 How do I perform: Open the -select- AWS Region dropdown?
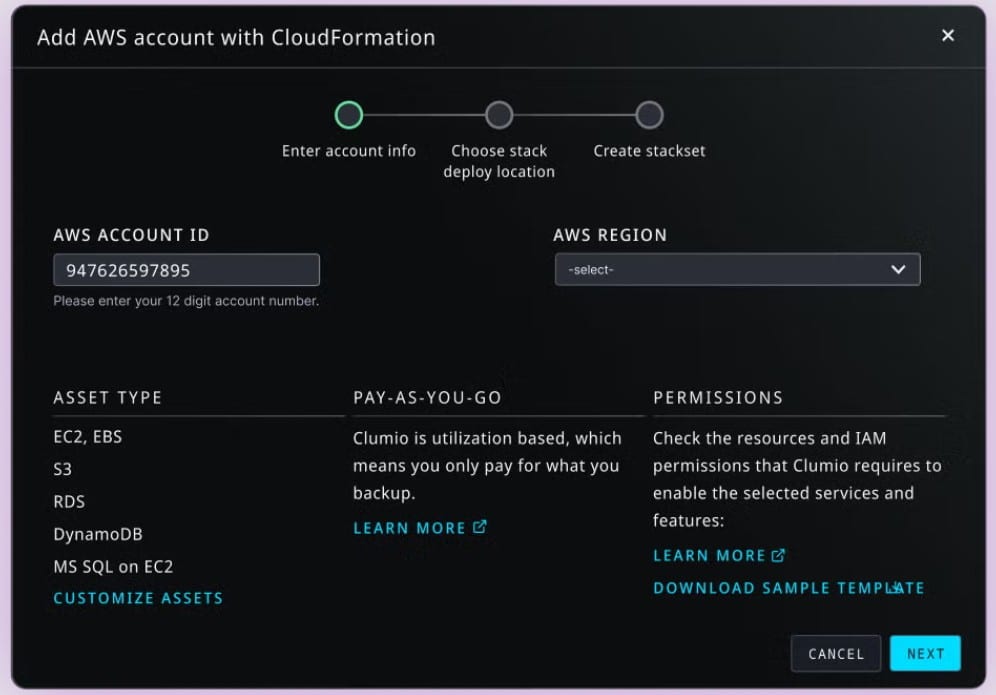point(738,269)
